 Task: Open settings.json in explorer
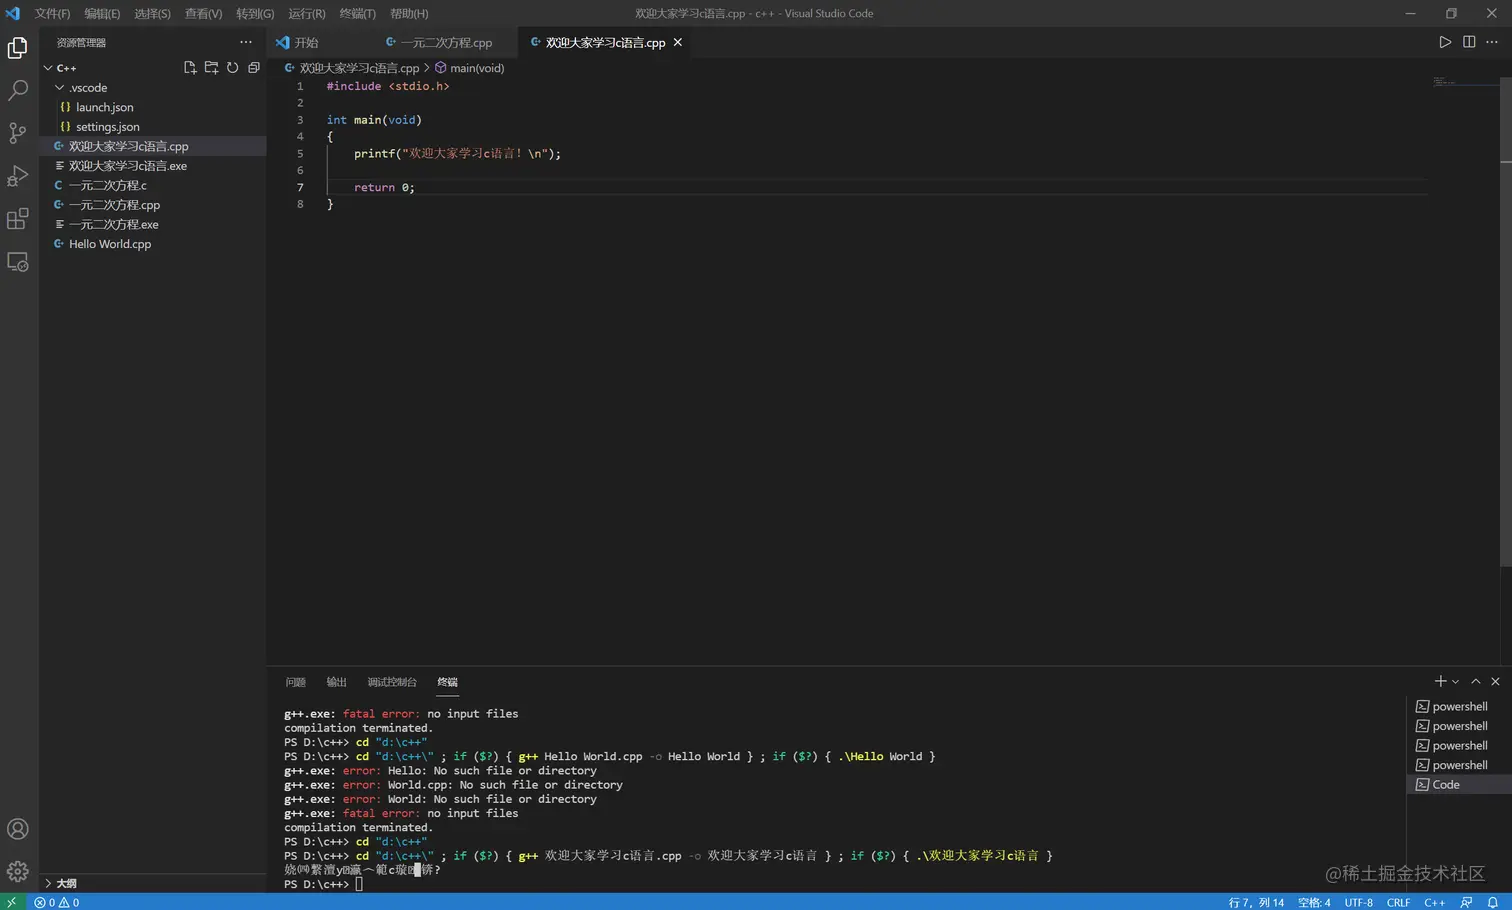click(153, 127)
